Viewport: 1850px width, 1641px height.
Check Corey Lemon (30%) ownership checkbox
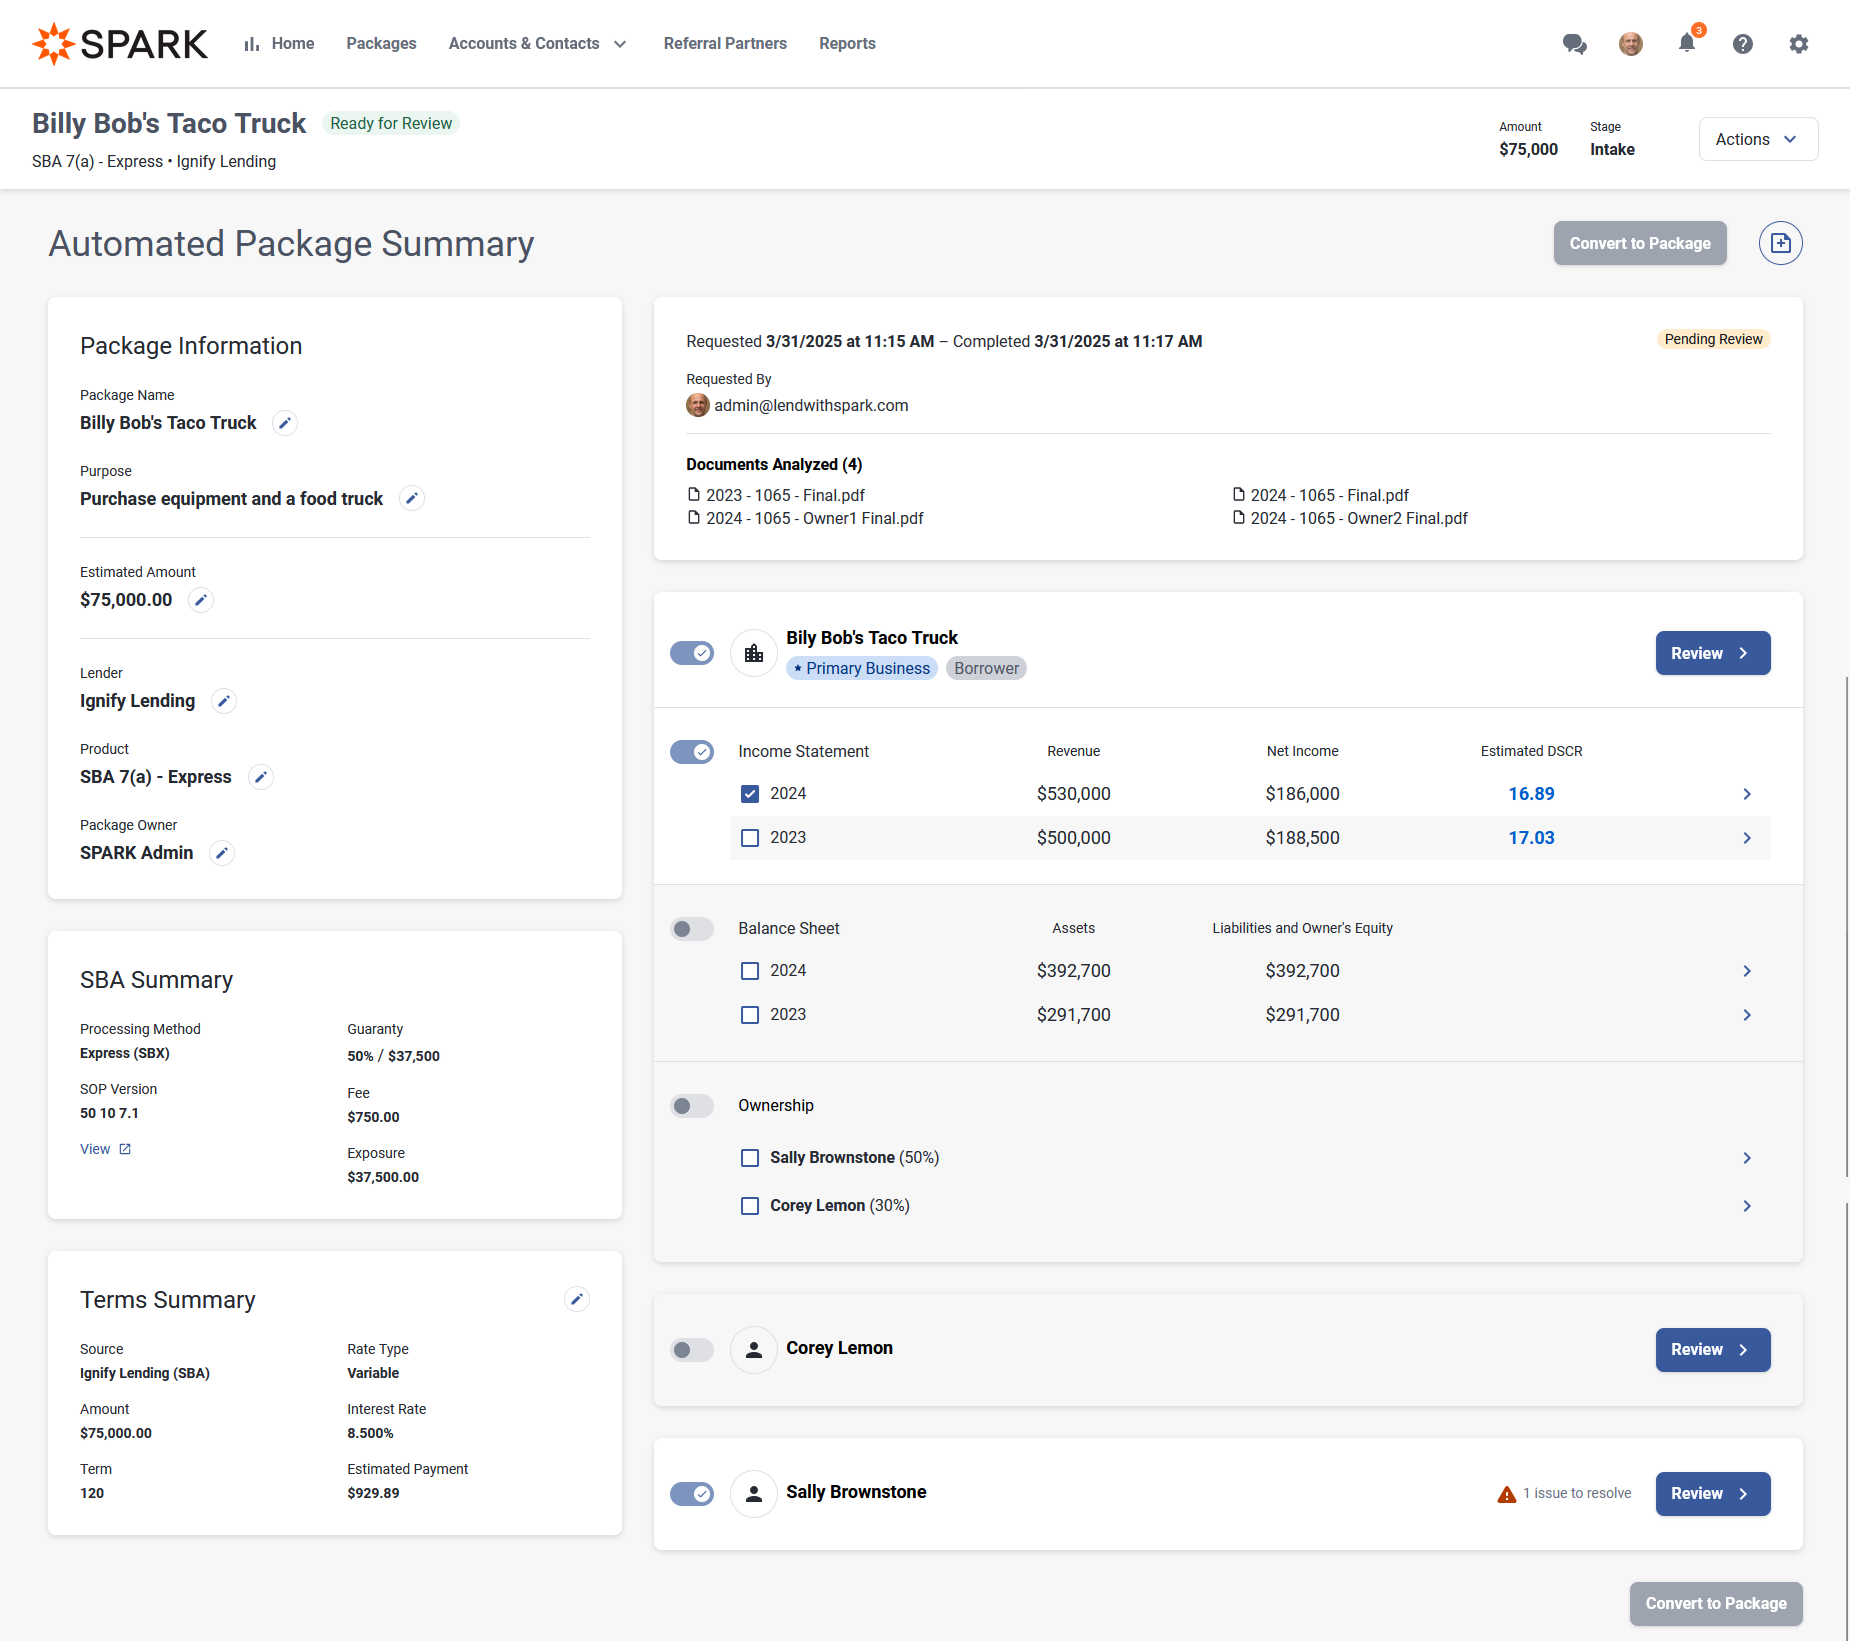750,1206
